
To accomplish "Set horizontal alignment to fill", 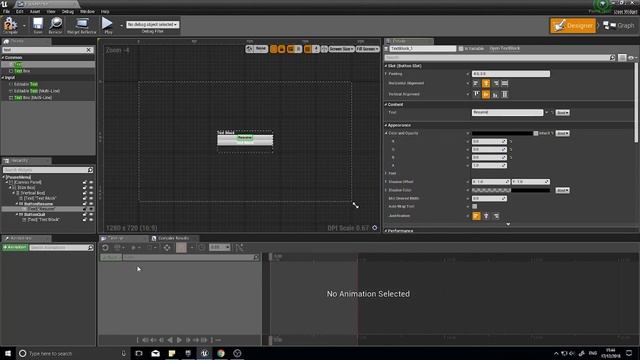I will click(505, 83).
